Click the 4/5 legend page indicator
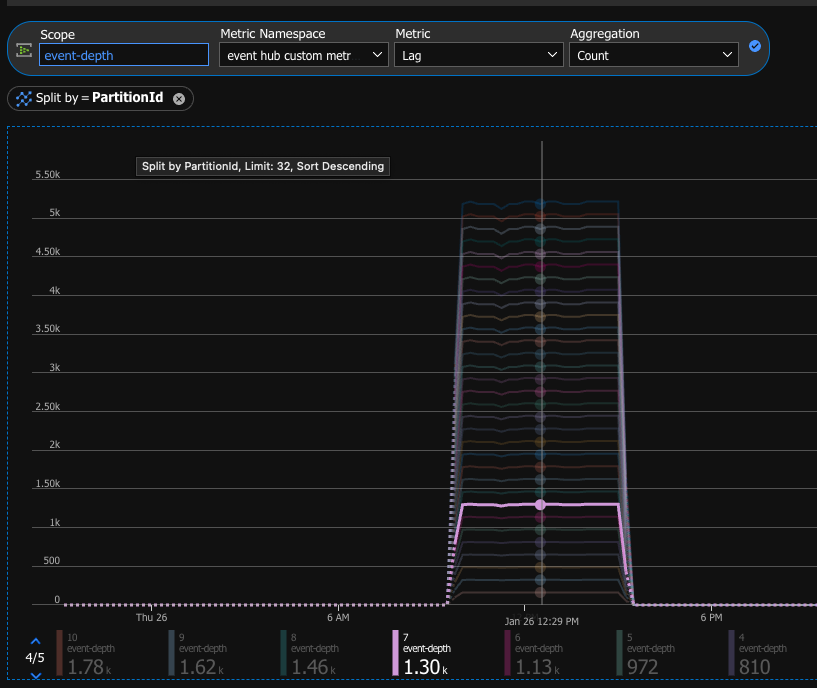Image resolution: width=817 pixels, height=688 pixels. coord(35,658)
